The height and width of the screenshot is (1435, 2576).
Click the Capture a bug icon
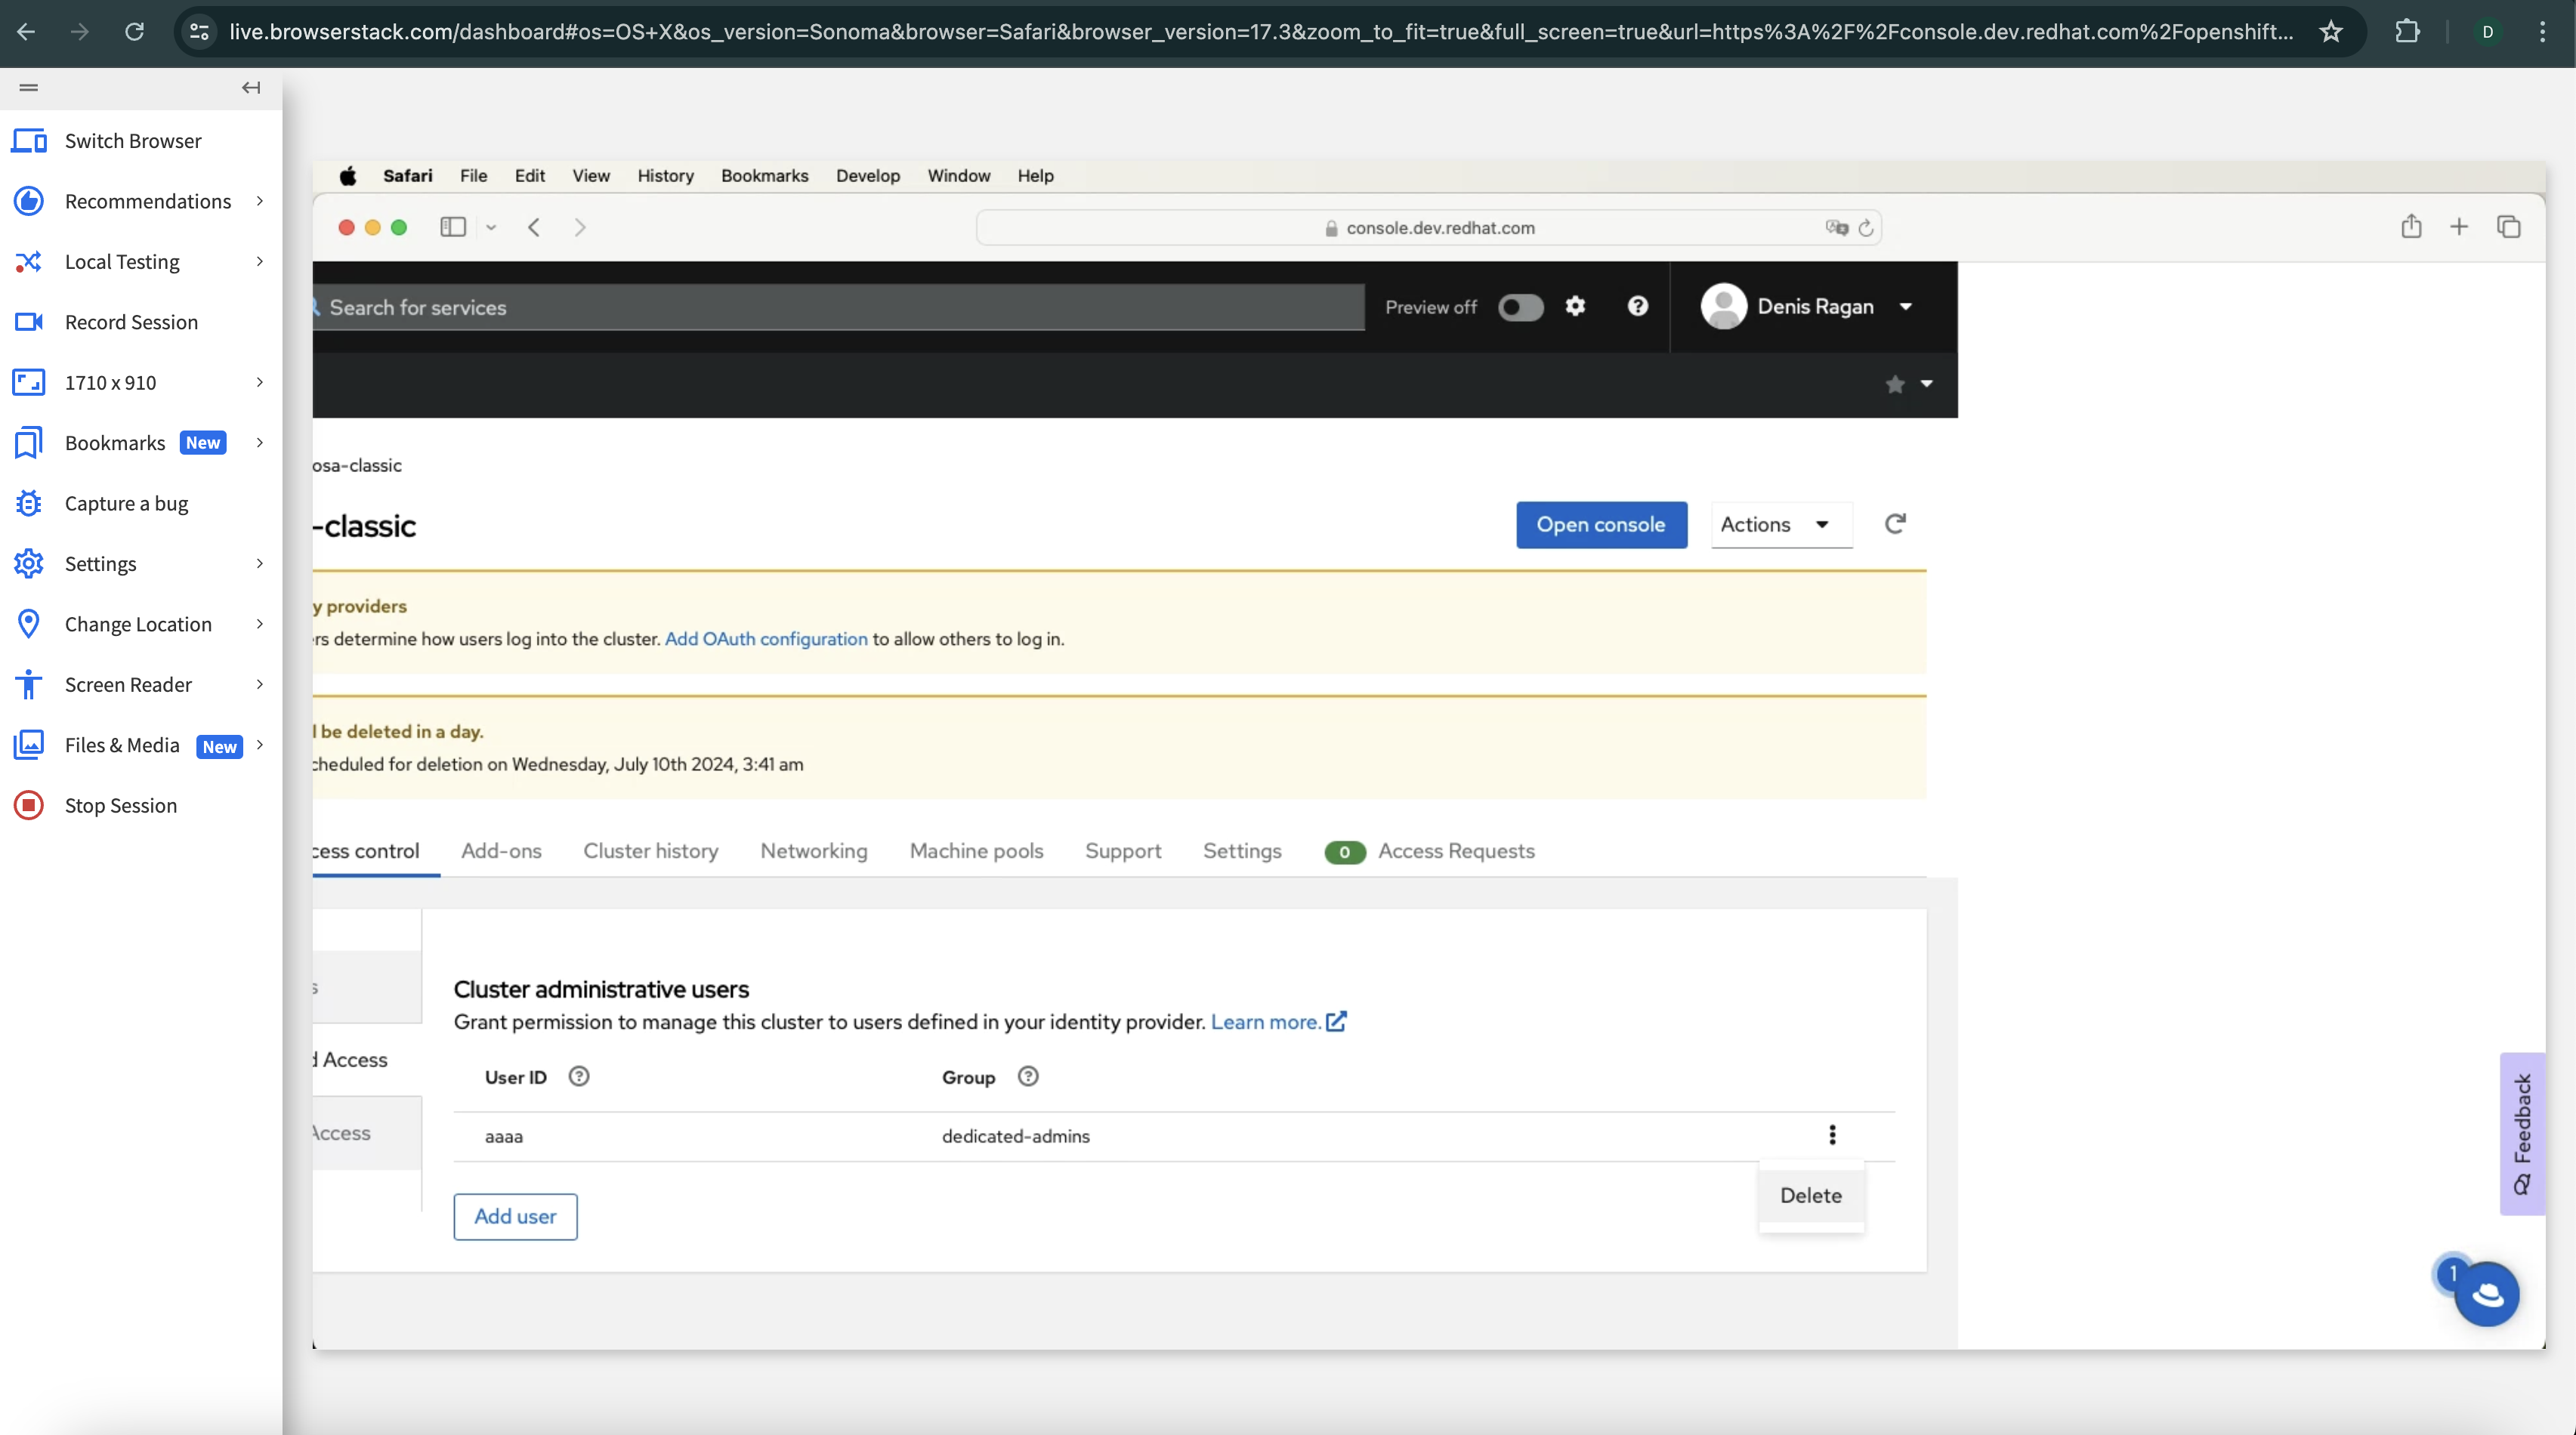28,503
